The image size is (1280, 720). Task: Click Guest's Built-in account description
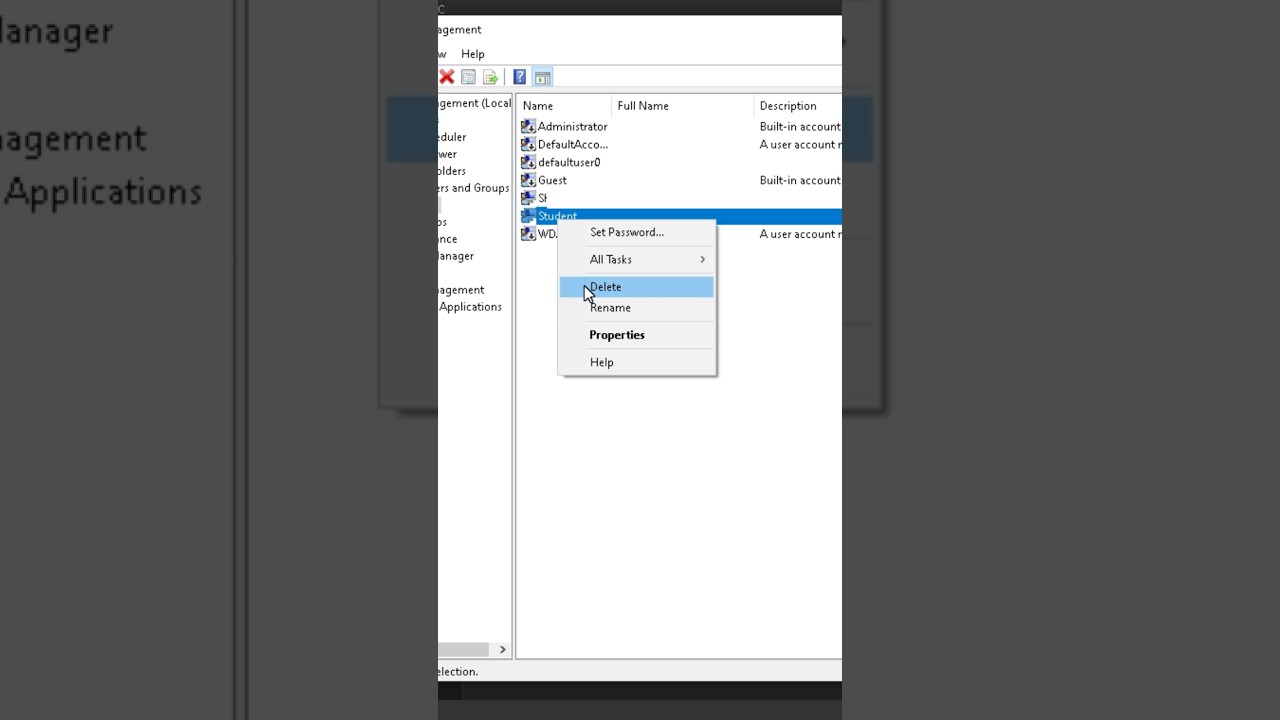tap(800, 181)
